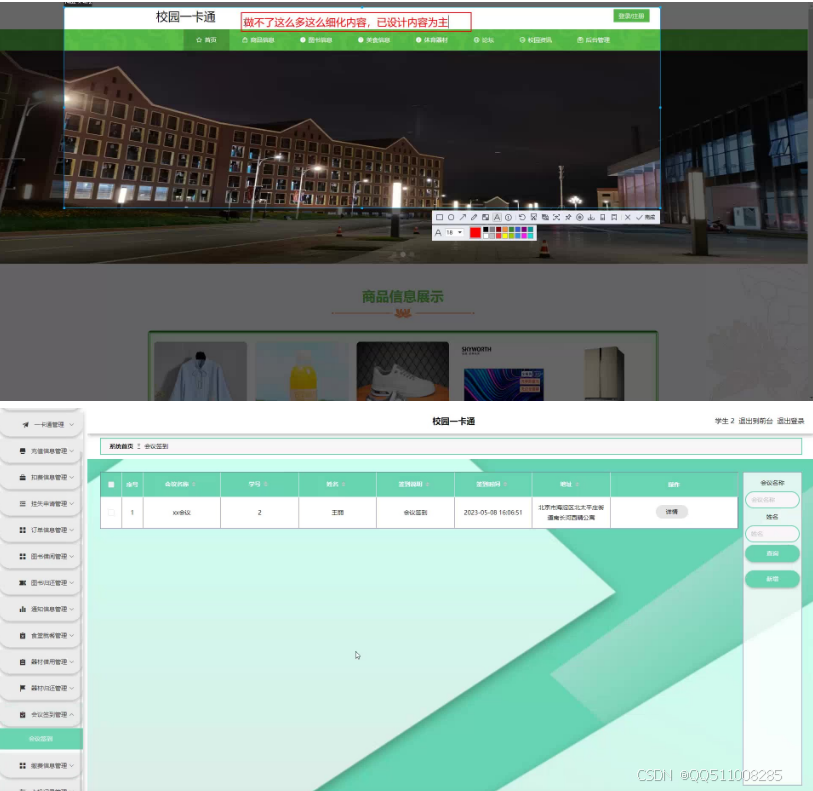The height and width of the screenshot is (791, 813).
Task: Select the highlighted 会议签到 submenu item
Action: click(x=41, y=739)
